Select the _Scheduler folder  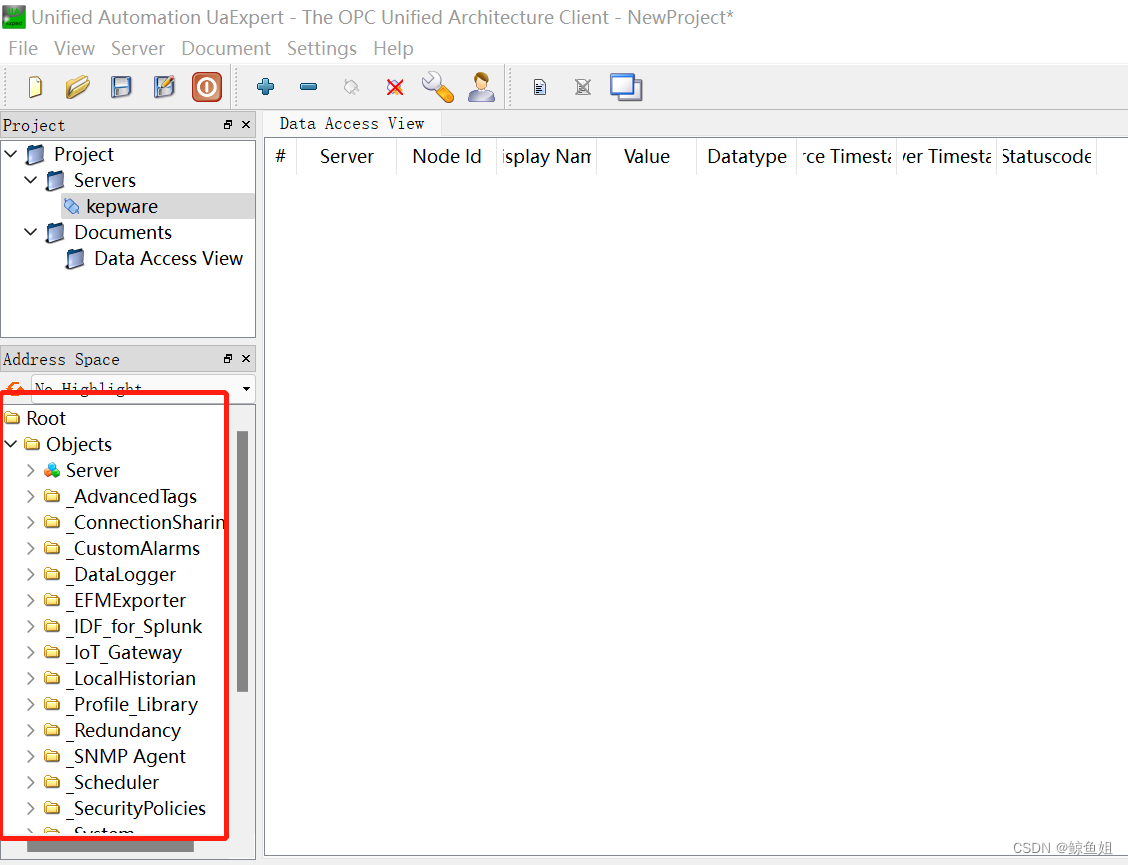click(114, 782)
